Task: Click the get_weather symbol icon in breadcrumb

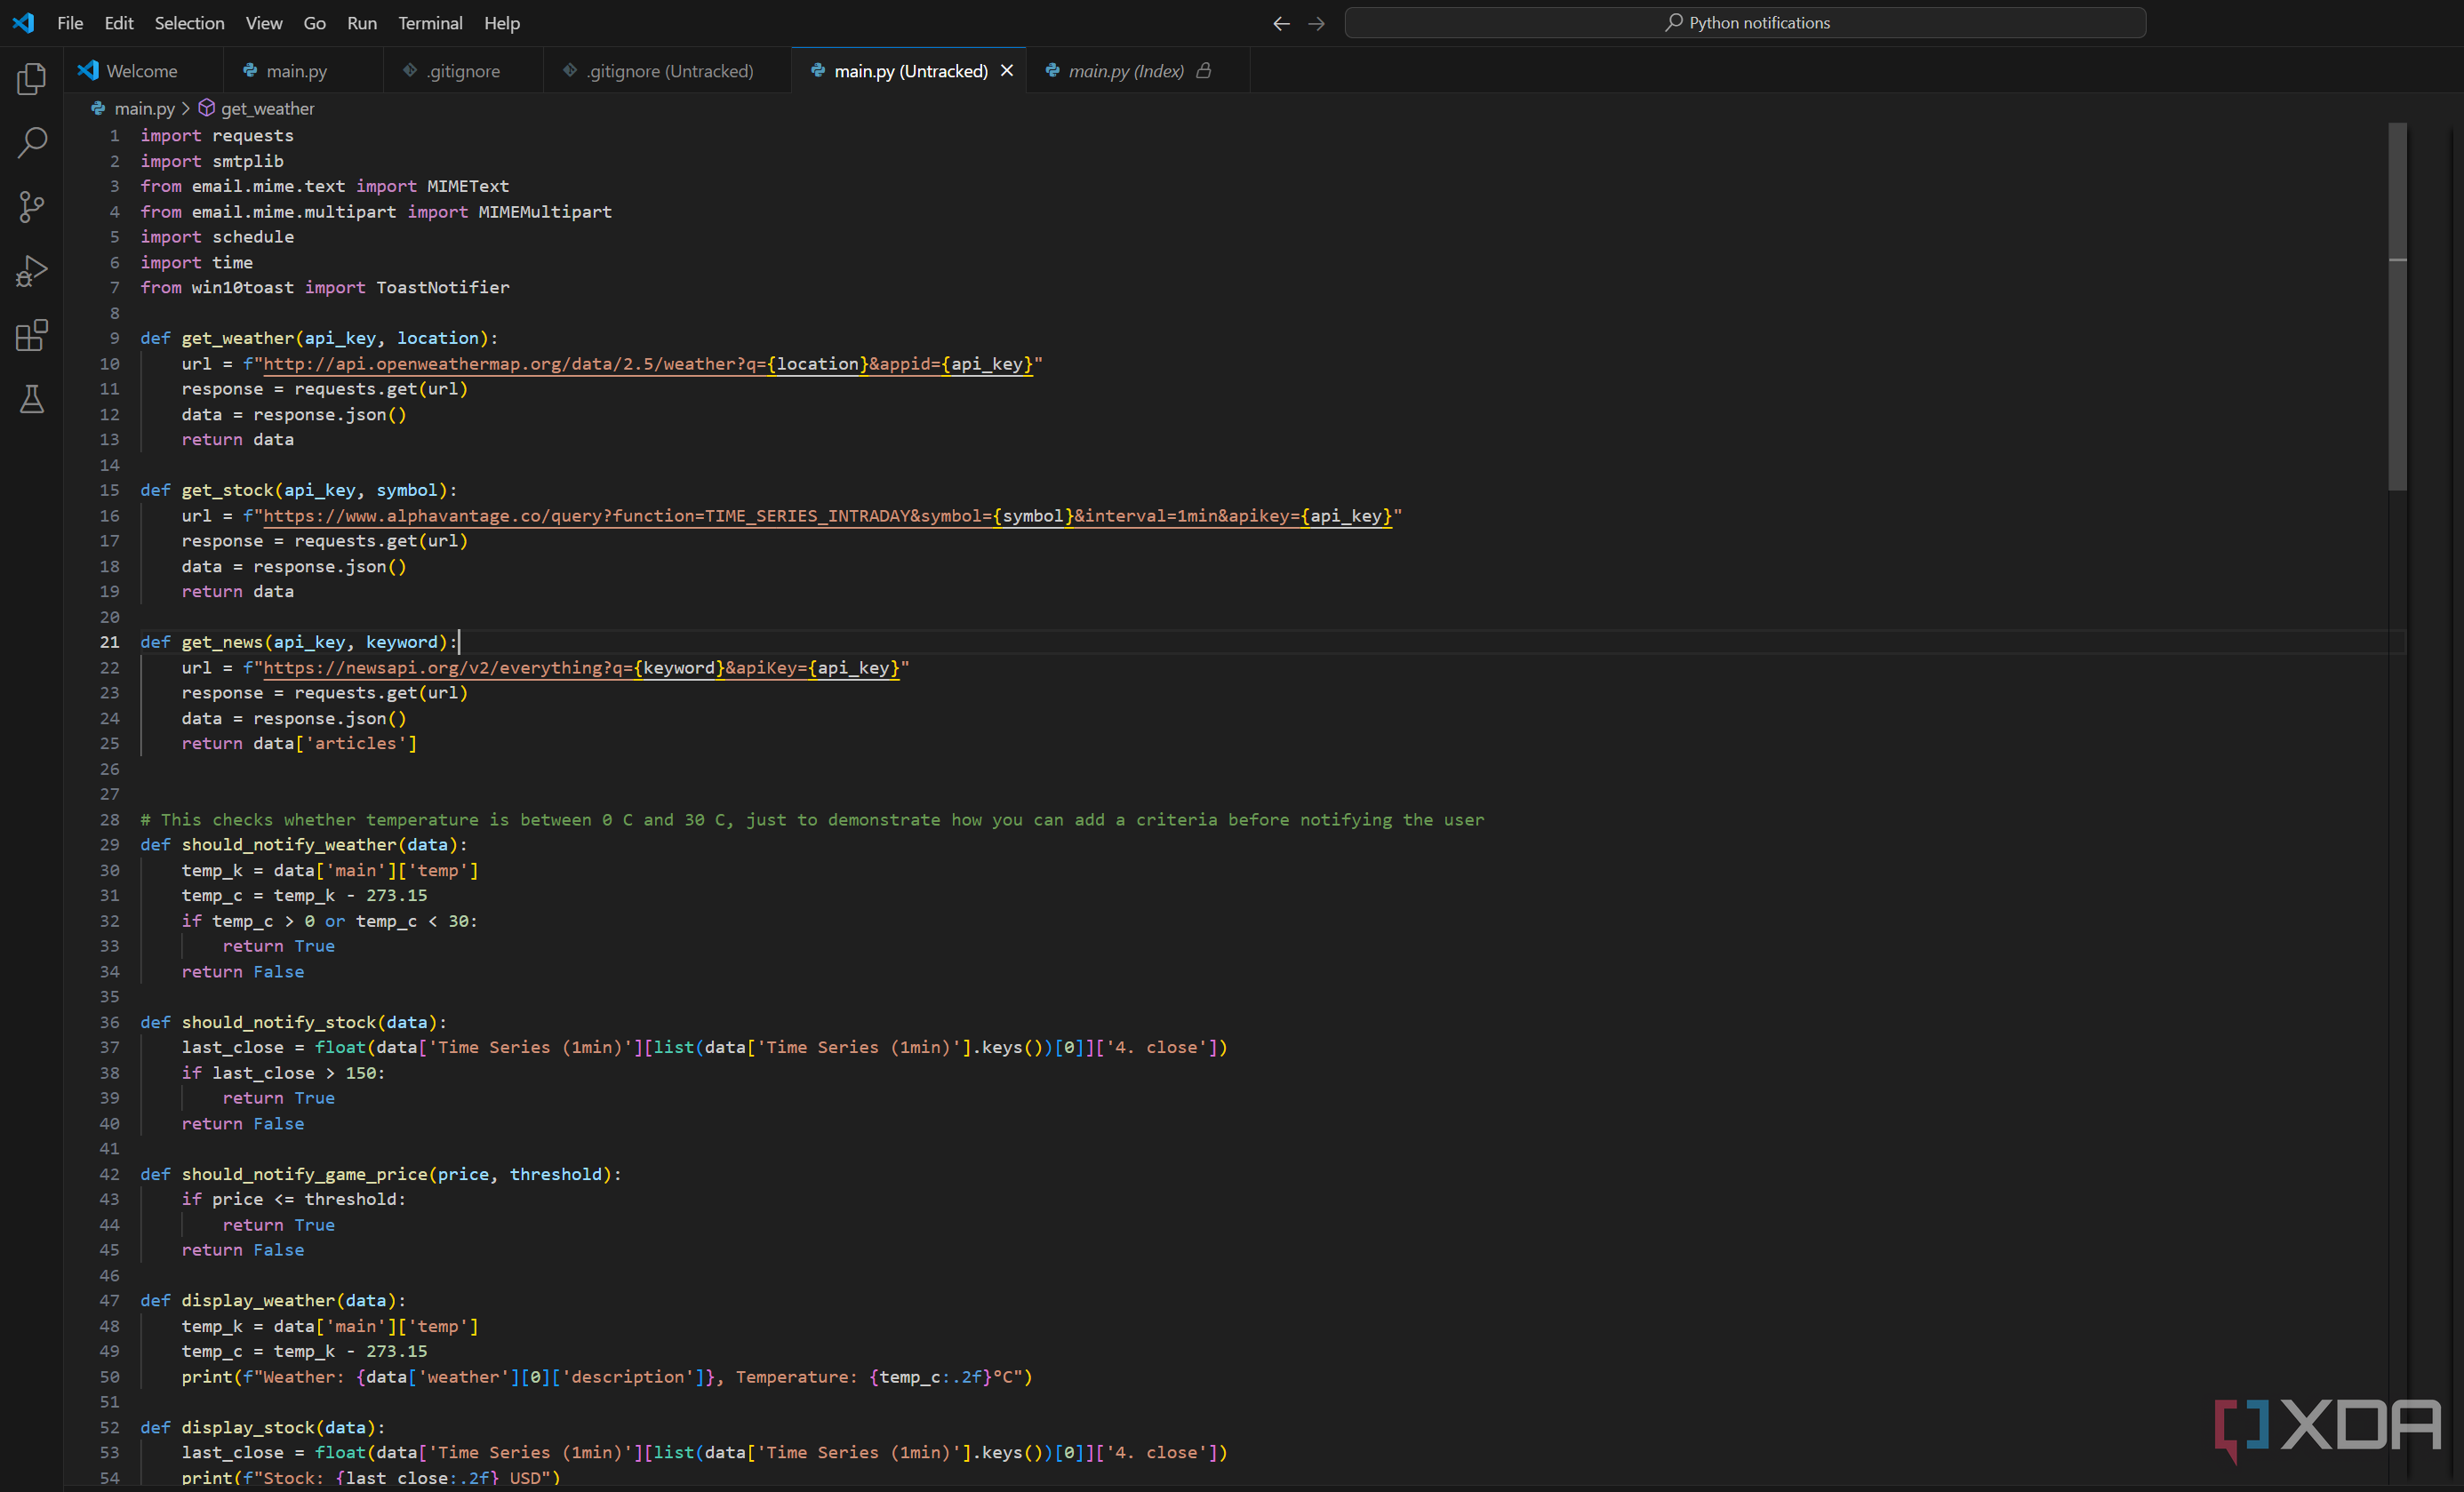Action: click(206, 108)
